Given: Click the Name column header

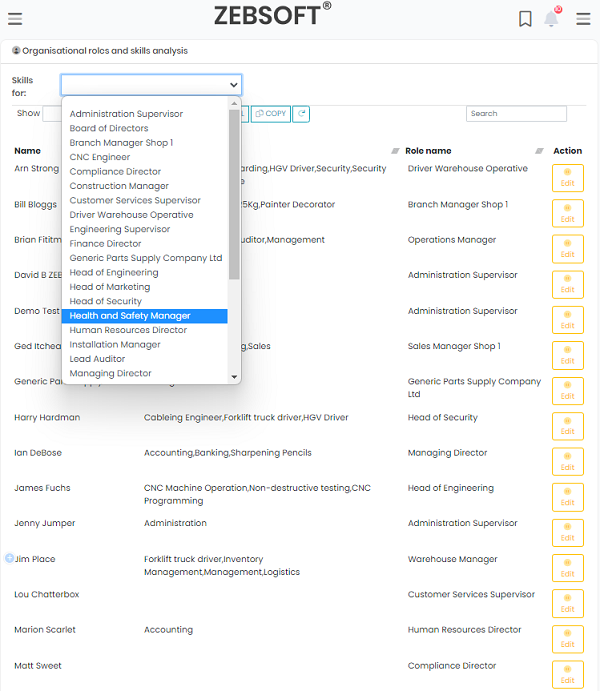Looking at the screenshot, I should pos(27,151).
